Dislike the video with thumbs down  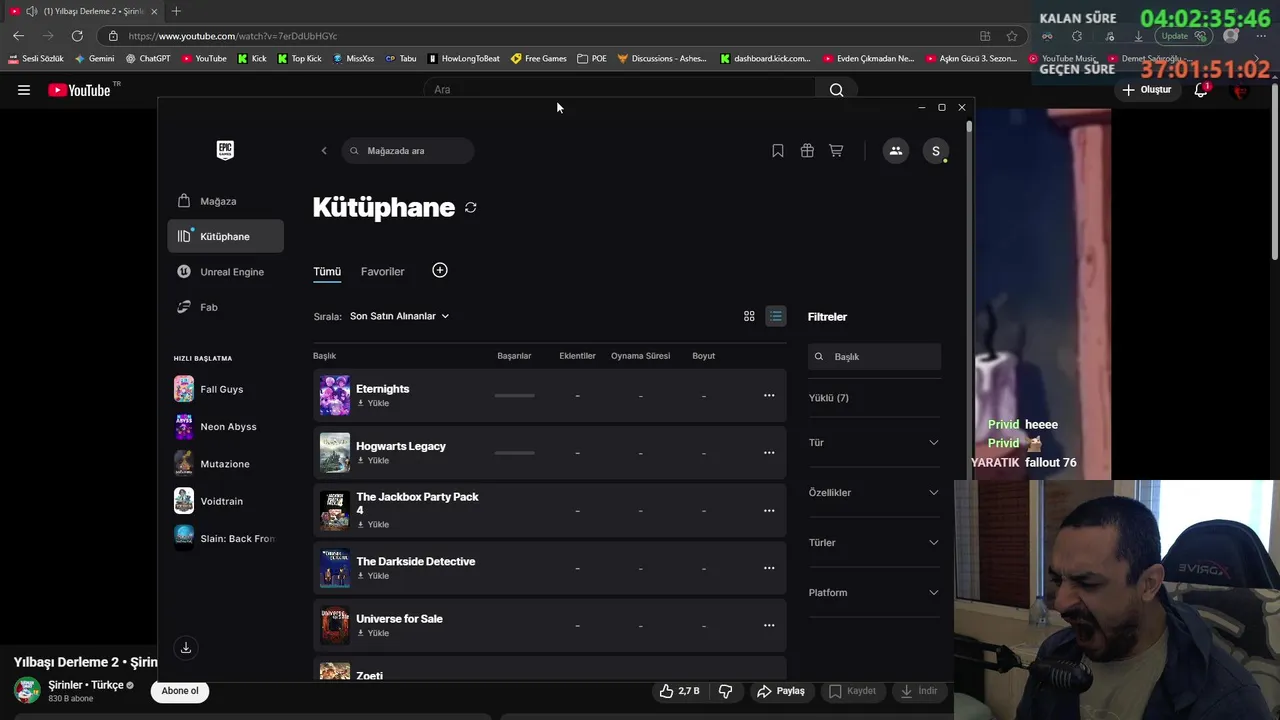726,691
